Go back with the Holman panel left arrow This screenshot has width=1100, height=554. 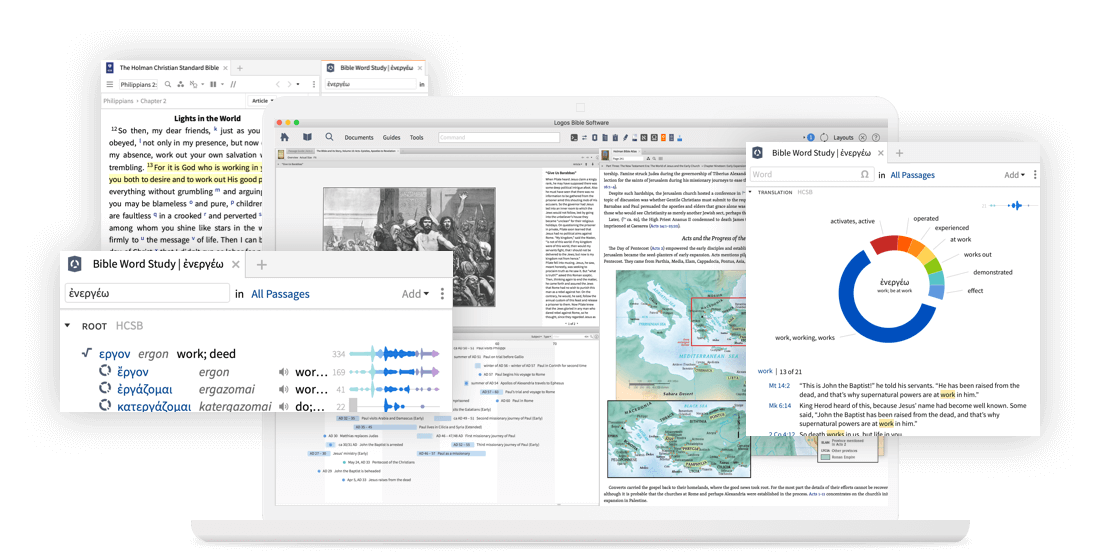[278, 84]
